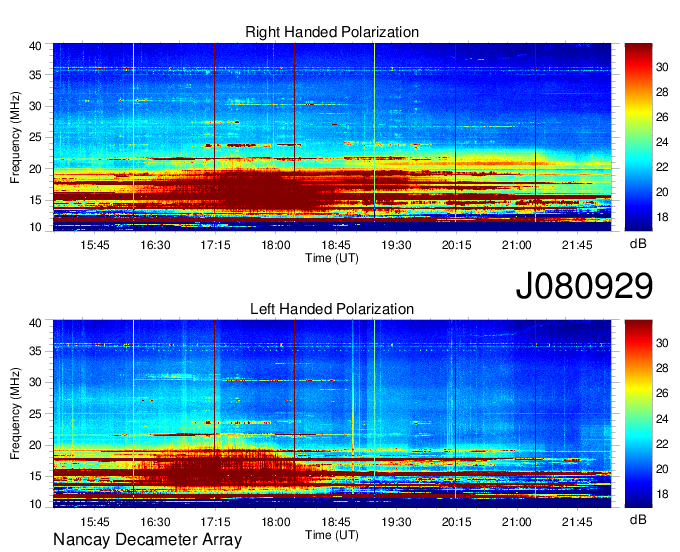
Task: Click the Left Handed plot's color scale bar
Action: (x=638, y=414)
